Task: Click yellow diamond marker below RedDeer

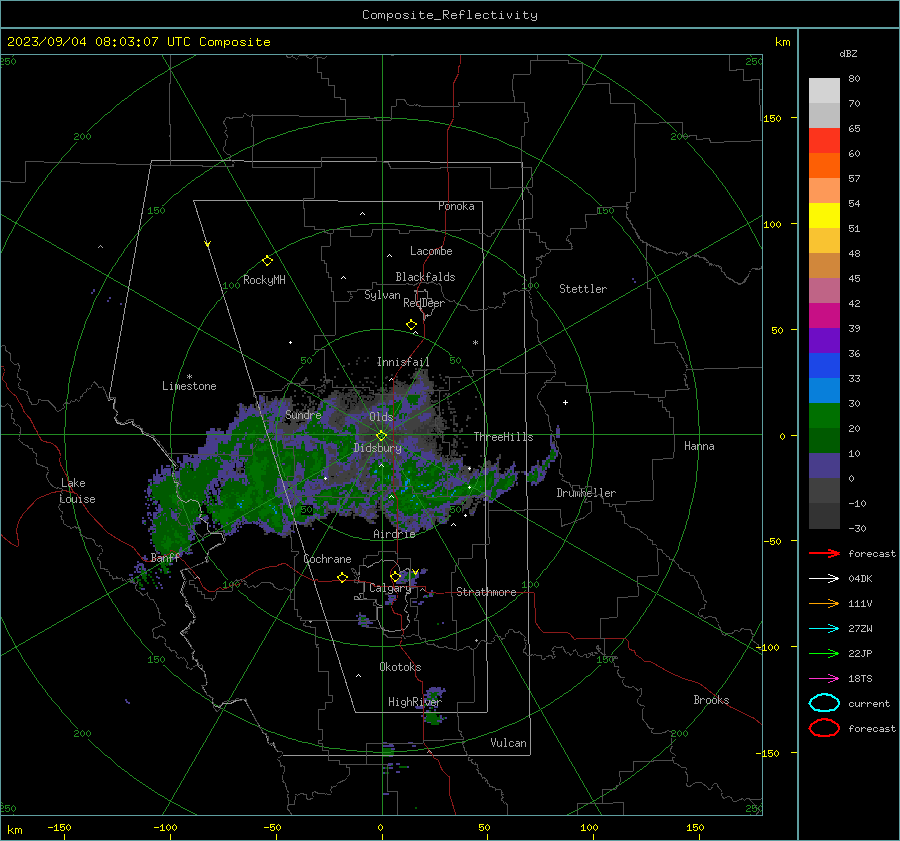Action: tap(412, 325)
